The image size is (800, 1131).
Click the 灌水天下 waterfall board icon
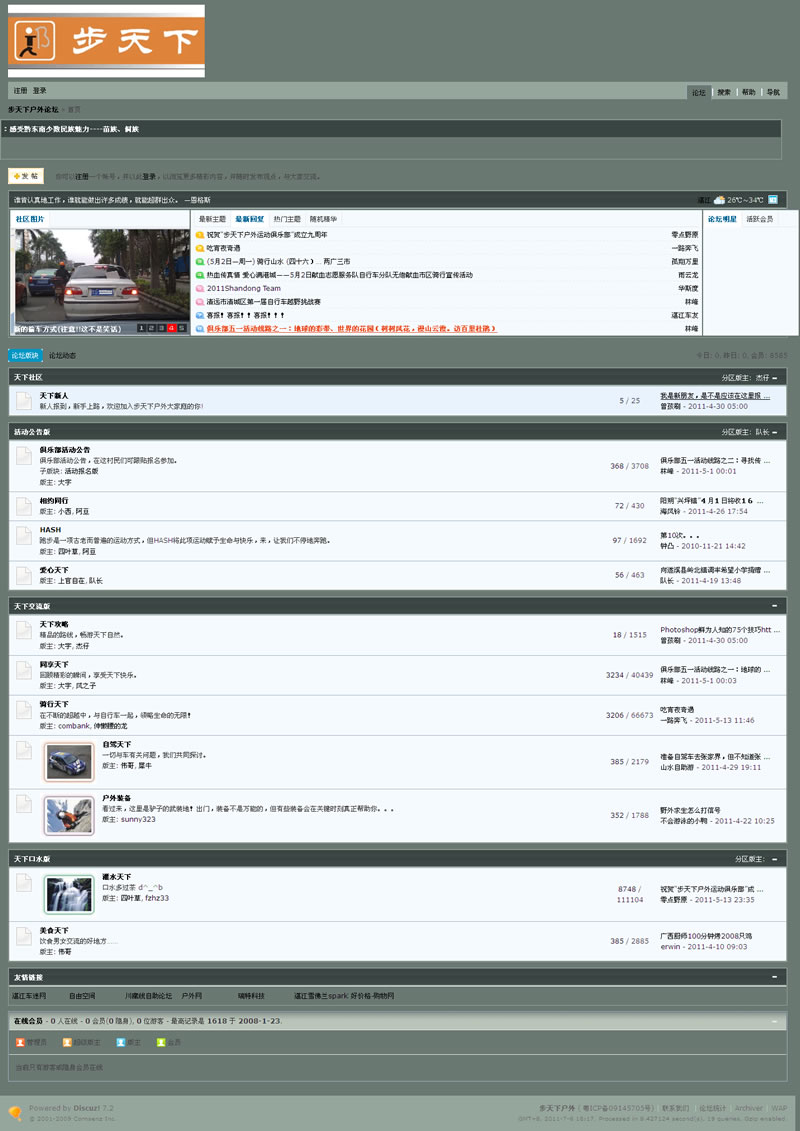[x=69, y=894]
